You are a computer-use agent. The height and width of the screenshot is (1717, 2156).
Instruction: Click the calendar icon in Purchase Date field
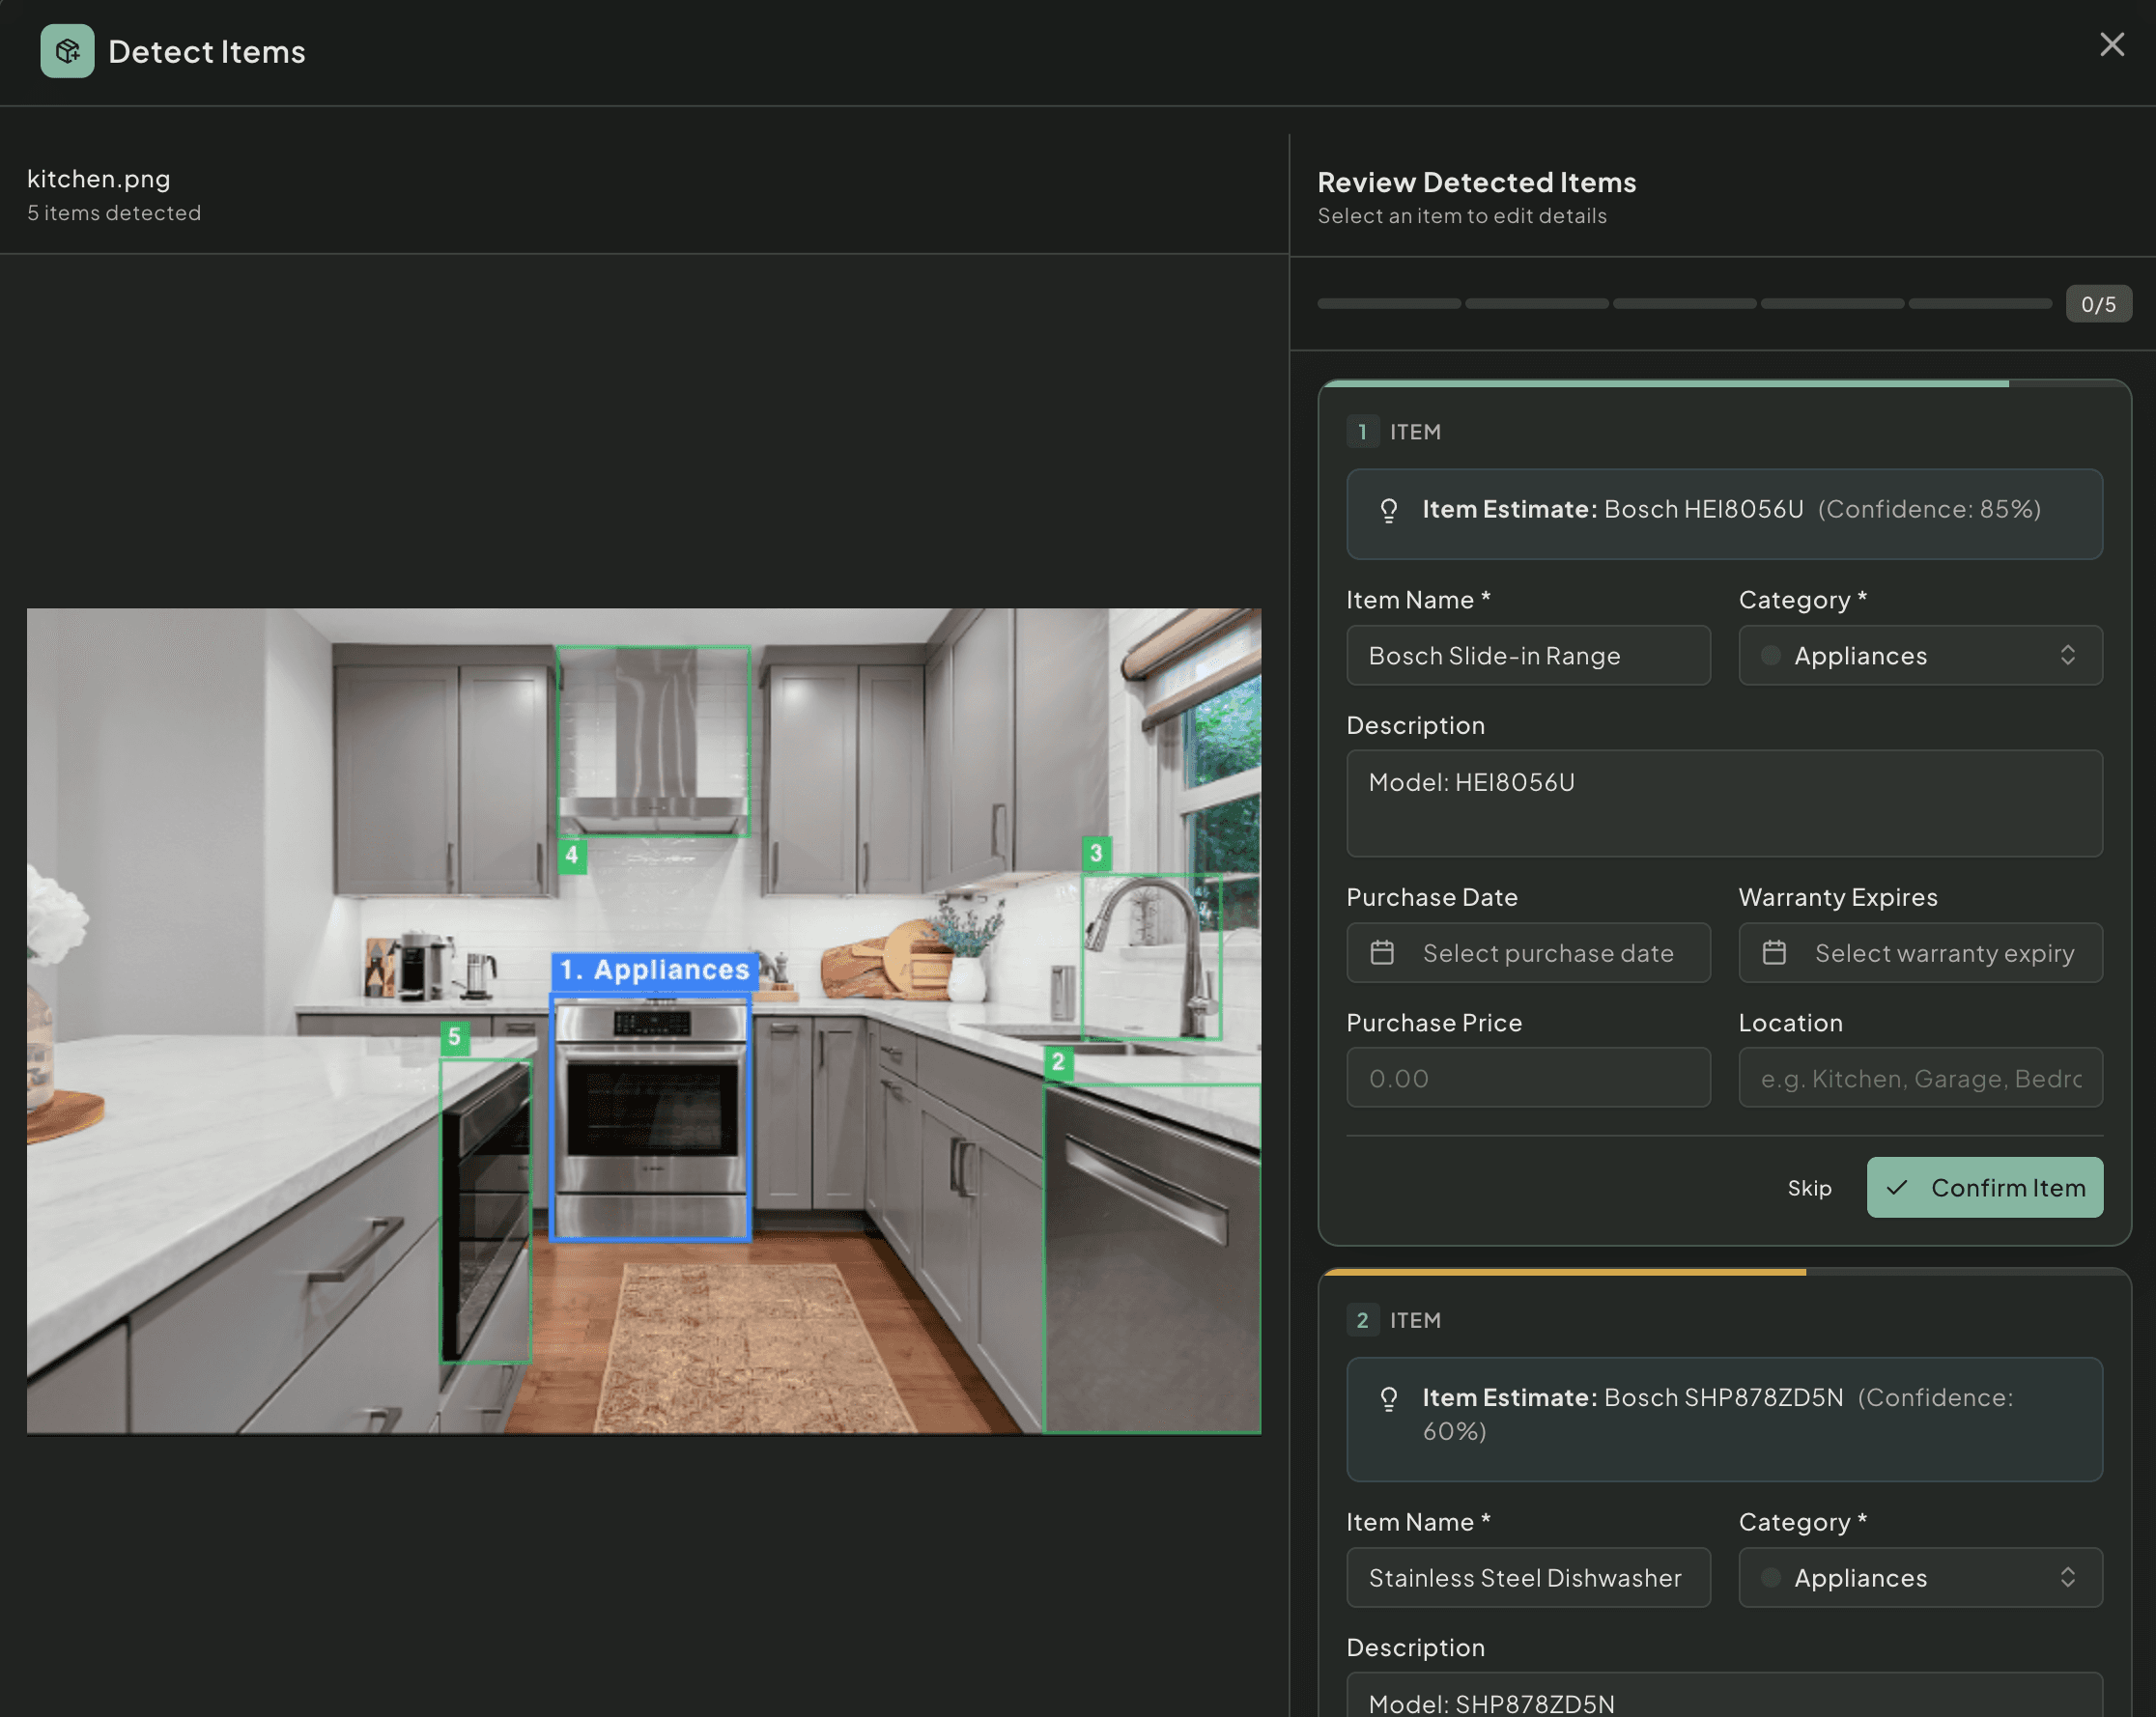click(x=1381, y=953)
